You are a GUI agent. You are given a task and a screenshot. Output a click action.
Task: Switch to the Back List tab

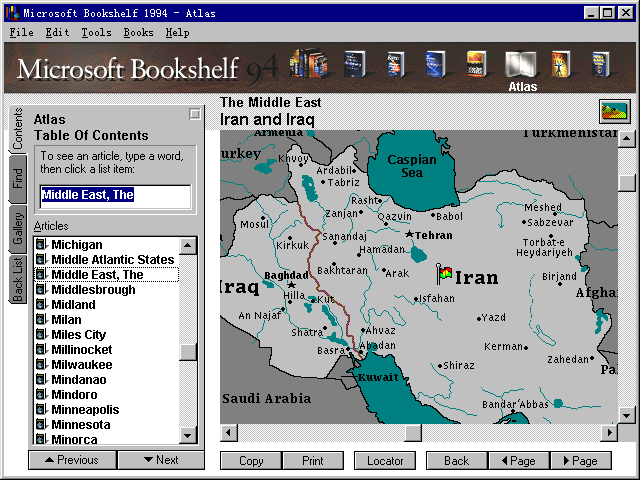[x=18, y=280]
